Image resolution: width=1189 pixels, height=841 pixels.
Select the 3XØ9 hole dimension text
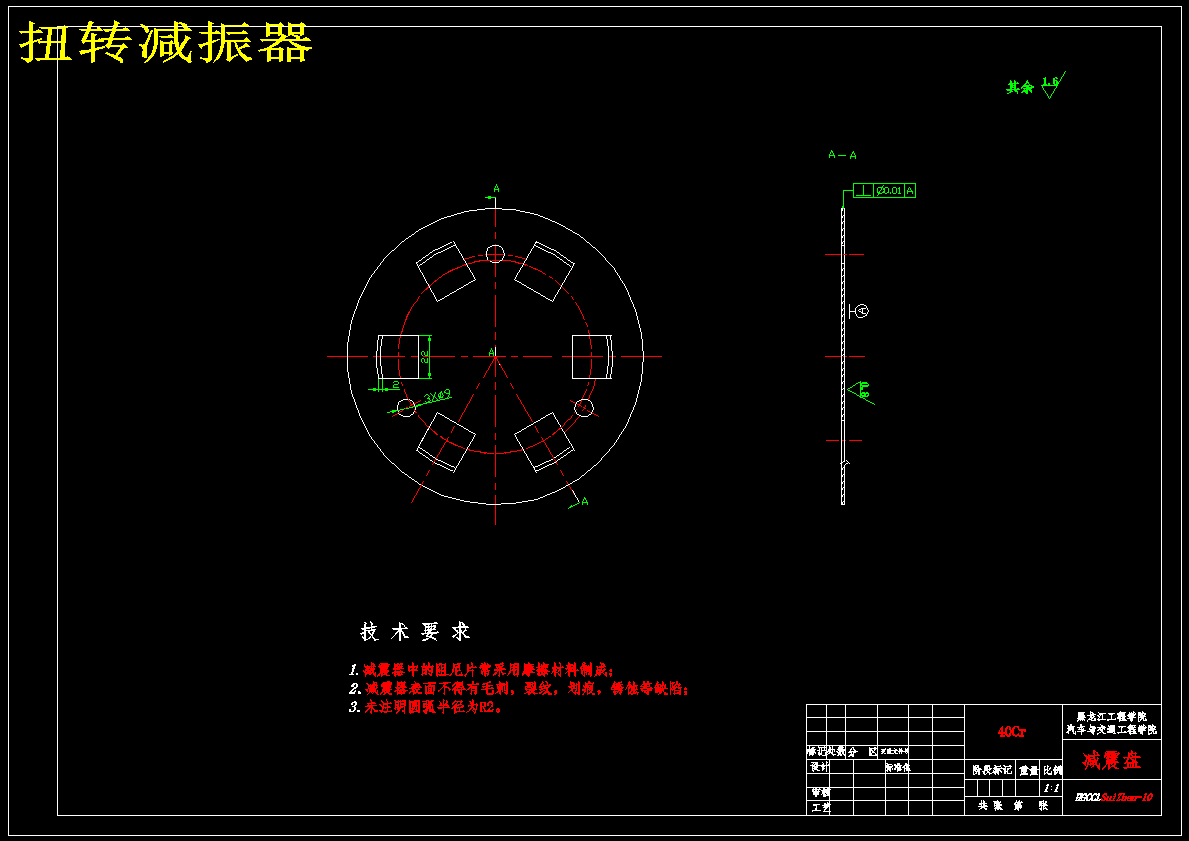click(438, 396)
